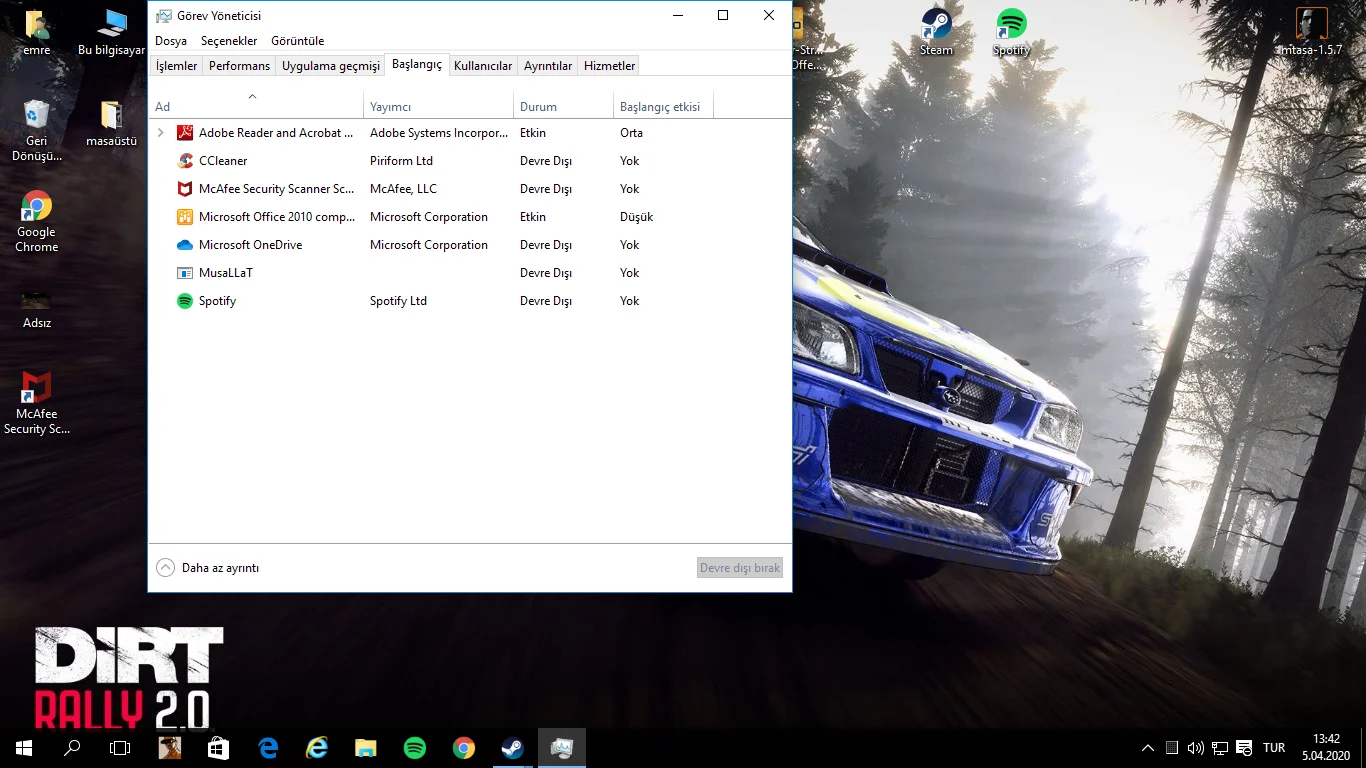Select the Adsız desktop icon
Viewport: 1366px width, 768px height.
point(37,308)
